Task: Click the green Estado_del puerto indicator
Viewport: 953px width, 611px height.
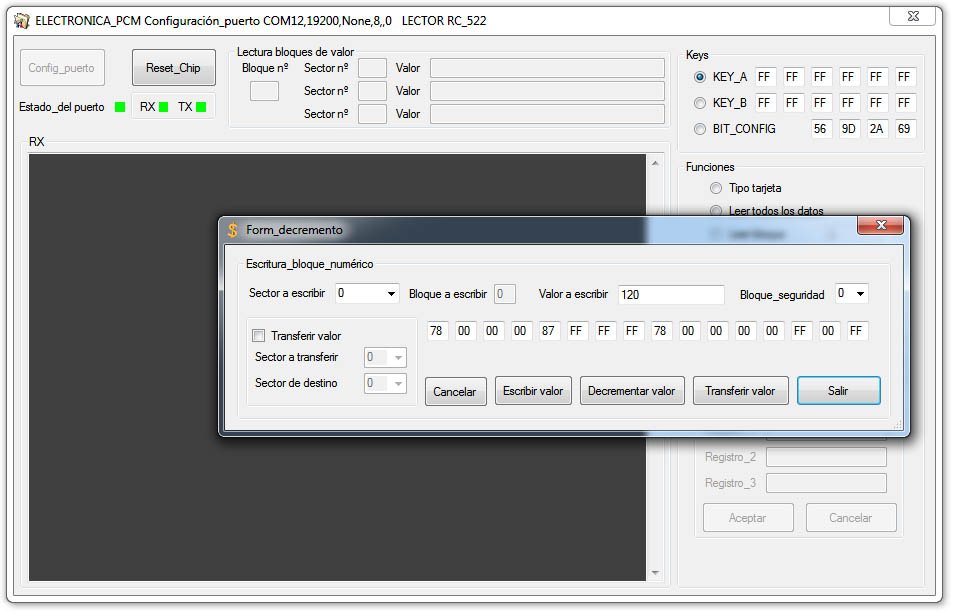Action: point(120,107)
